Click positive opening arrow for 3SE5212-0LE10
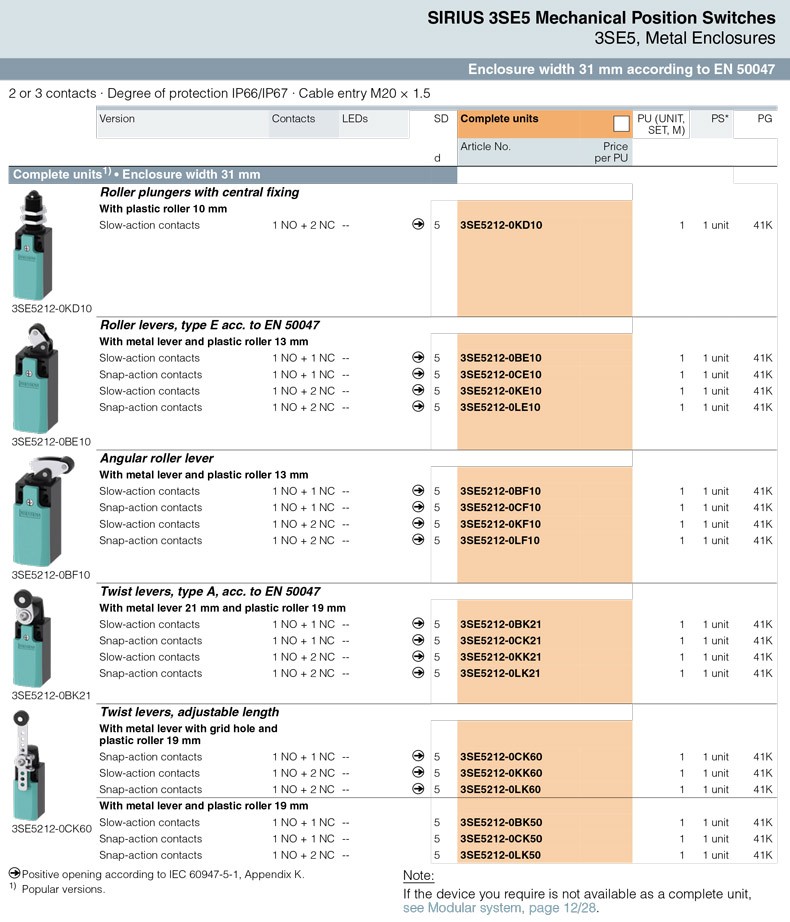The image size is (790, 922). [418, 407]
